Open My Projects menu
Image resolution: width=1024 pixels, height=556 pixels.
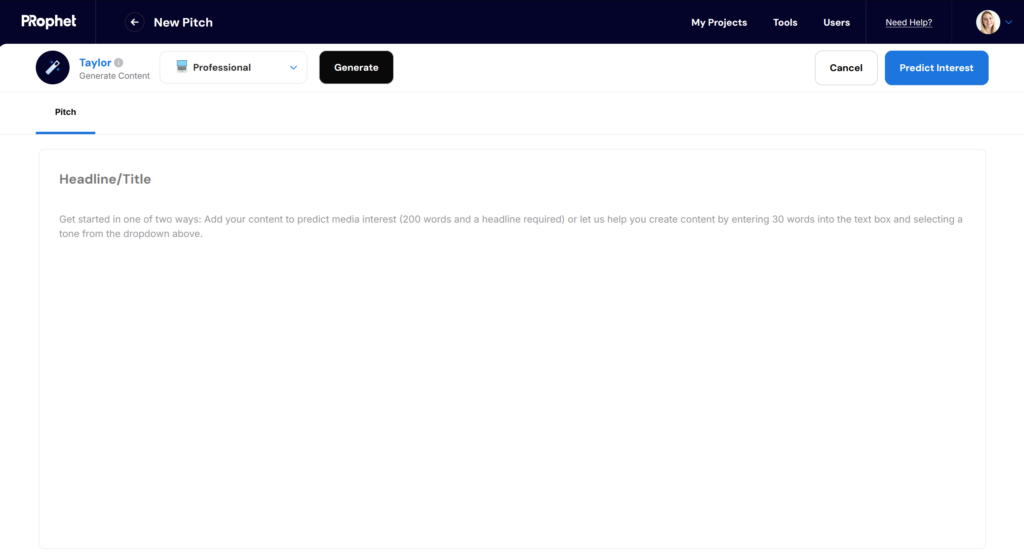718,22
